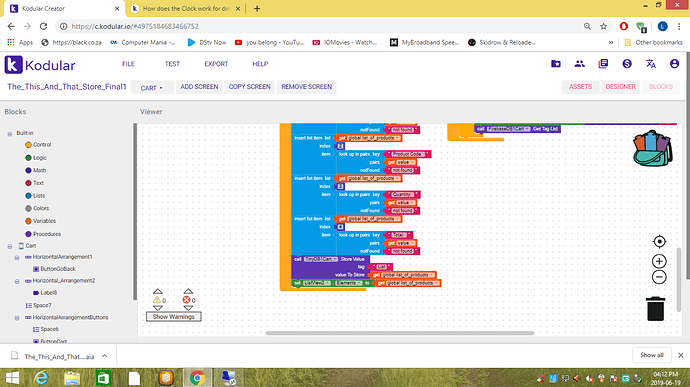The width and height of the screenshot is (690, 387).
Task: Open the Variables blocks category
Action: click(40, 221)
